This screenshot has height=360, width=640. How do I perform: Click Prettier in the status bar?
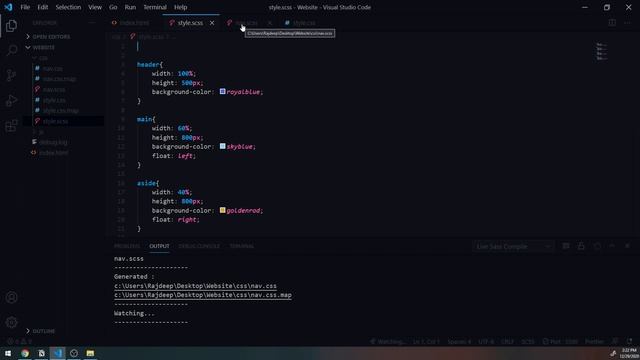tap(594, 342)
